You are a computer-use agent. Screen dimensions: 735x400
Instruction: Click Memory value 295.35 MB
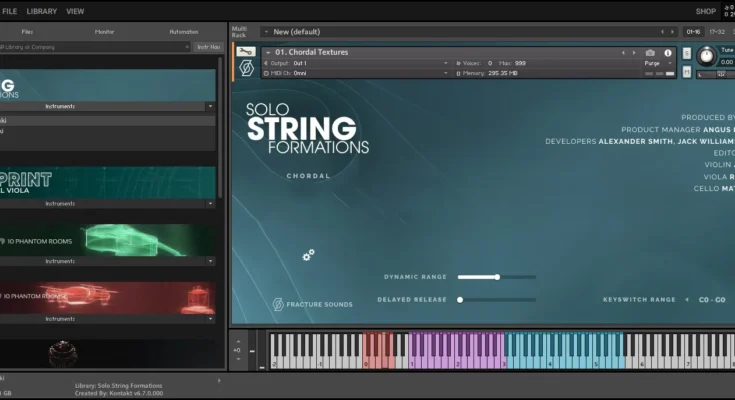tap(502, 74)
